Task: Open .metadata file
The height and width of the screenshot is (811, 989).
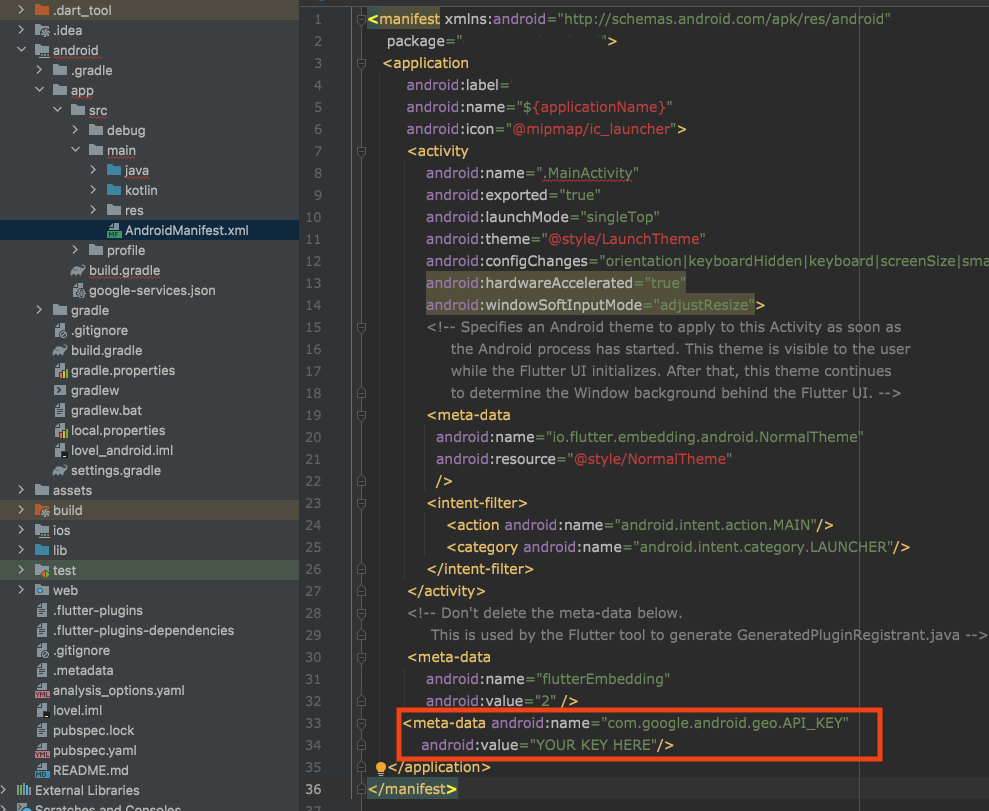Action: tap(83, 670)
